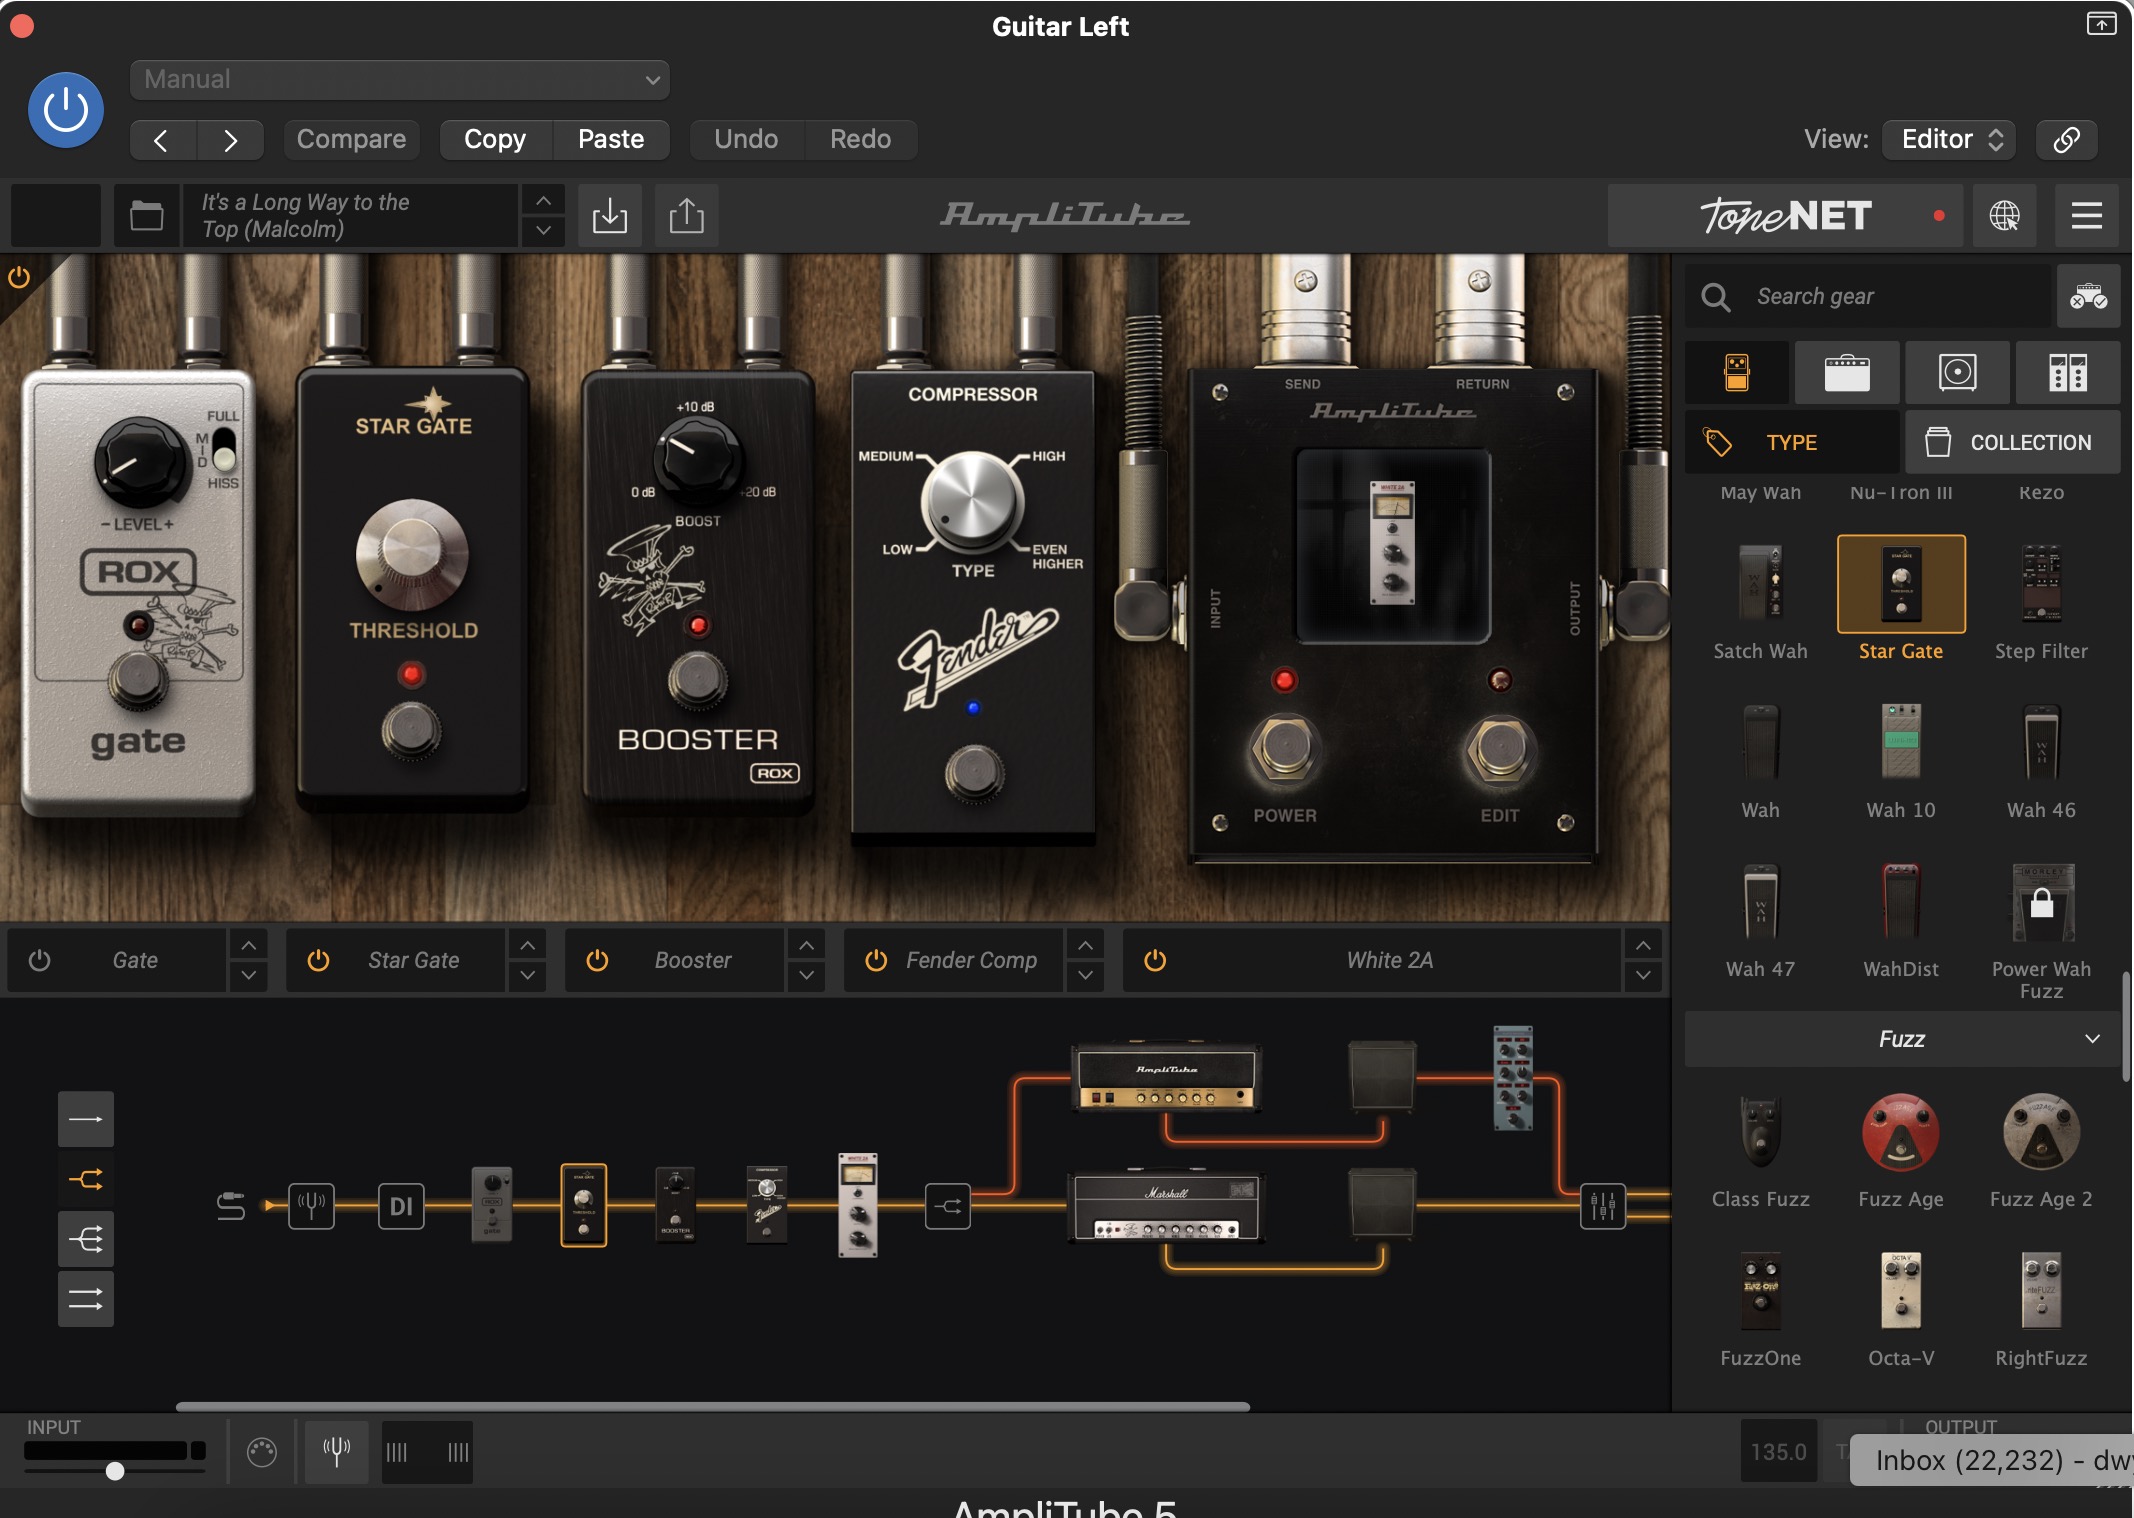Go to previous preset arrow

click(x=162, y=140)
